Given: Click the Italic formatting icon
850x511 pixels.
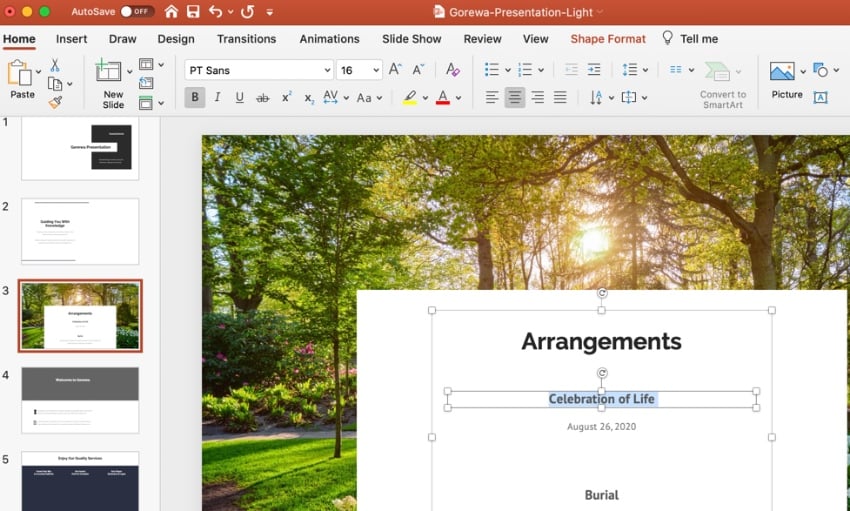Looking at the screenshot, I should click(x=217, y=98).
